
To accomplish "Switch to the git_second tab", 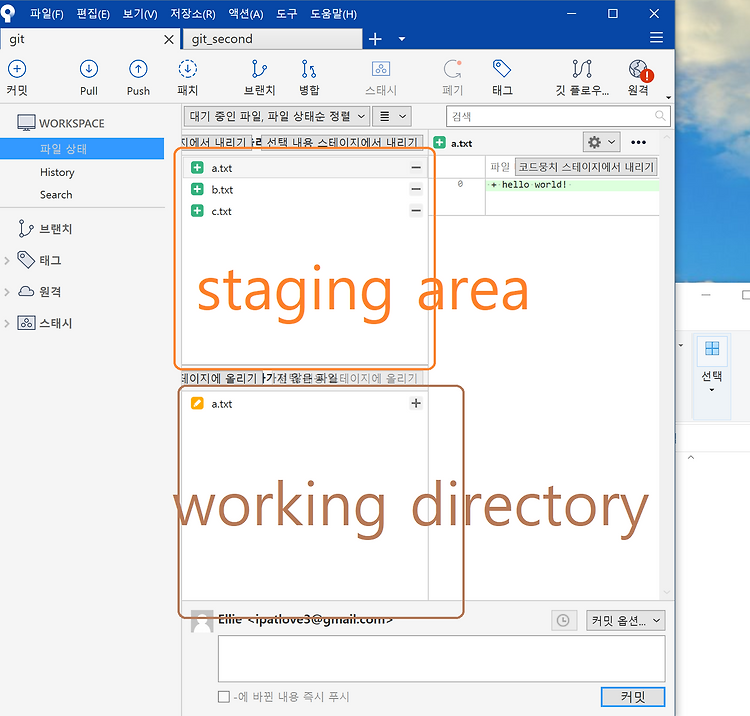I will point(272,39).
